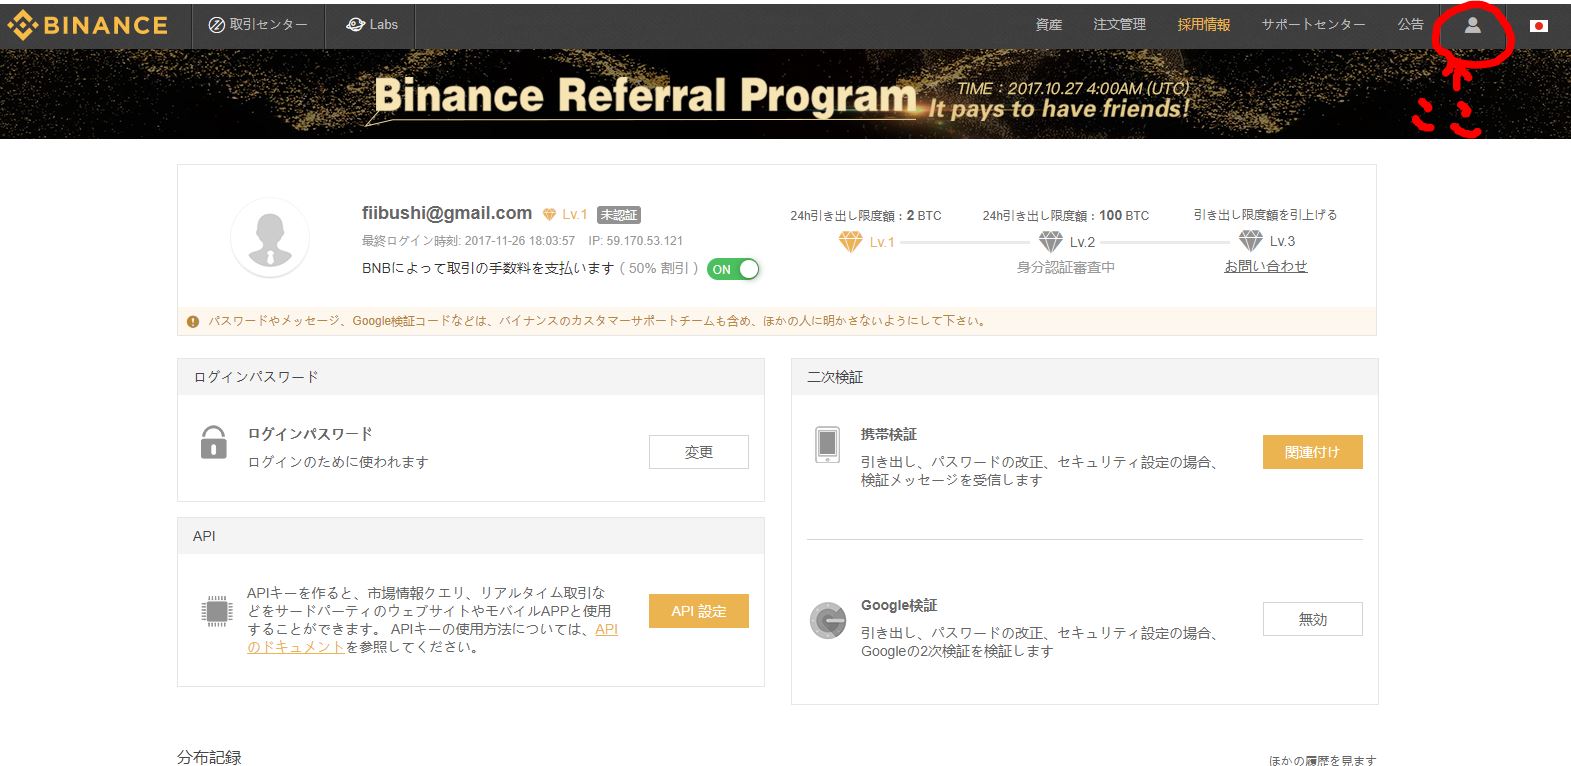Click the 携帯検証 heading
This screenshot has width=1571, height=766.
(888, 434)
